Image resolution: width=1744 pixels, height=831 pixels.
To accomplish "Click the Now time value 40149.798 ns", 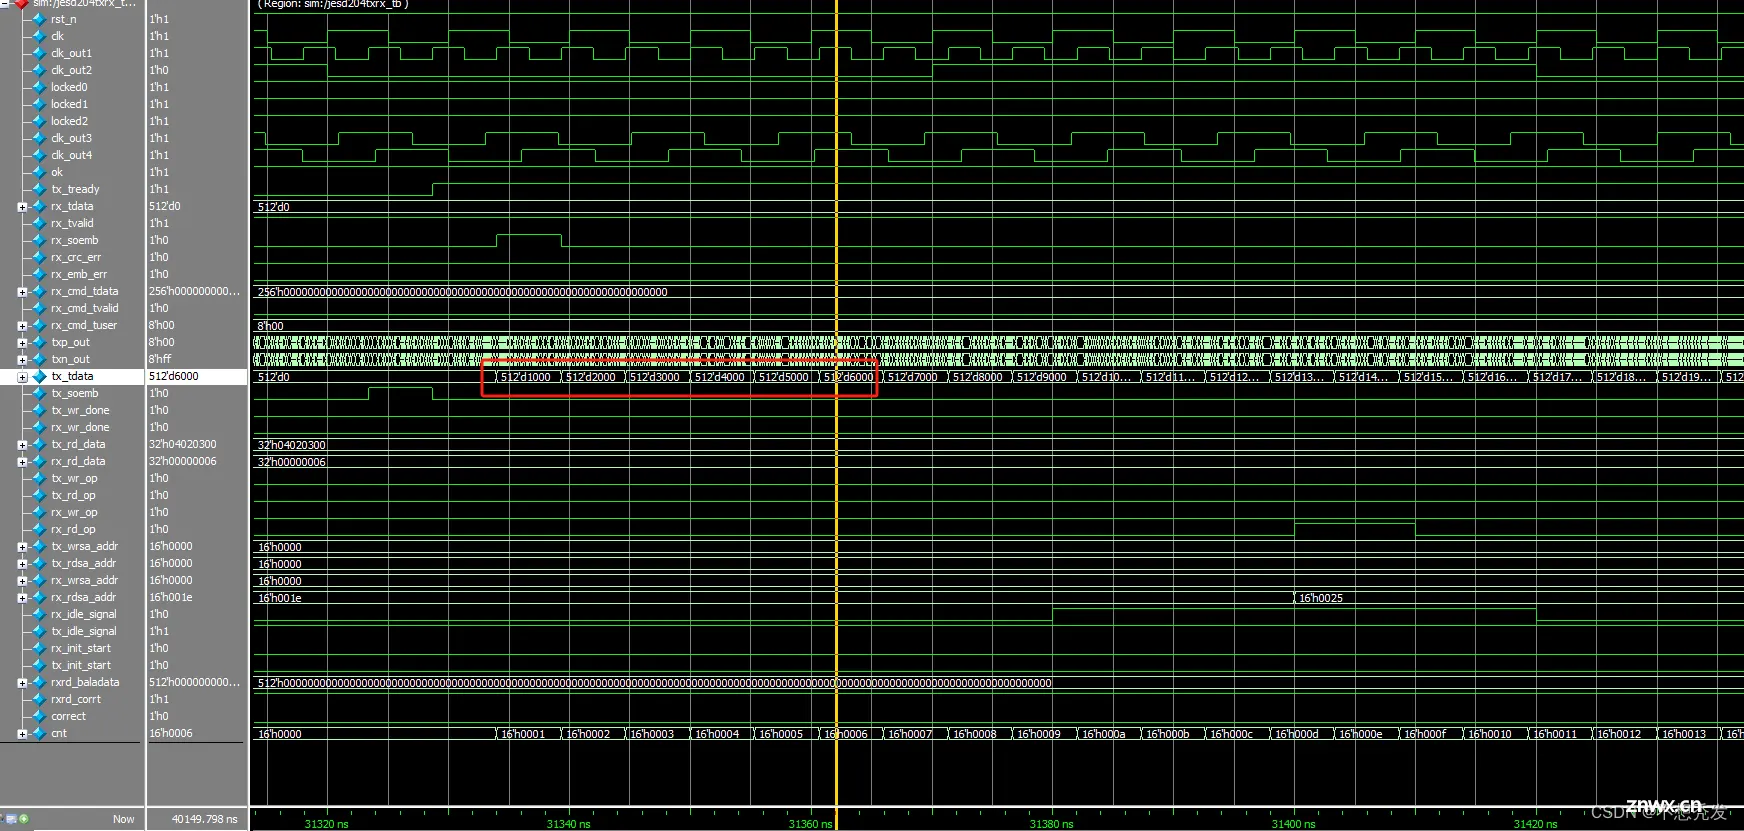I will [204, 819].
